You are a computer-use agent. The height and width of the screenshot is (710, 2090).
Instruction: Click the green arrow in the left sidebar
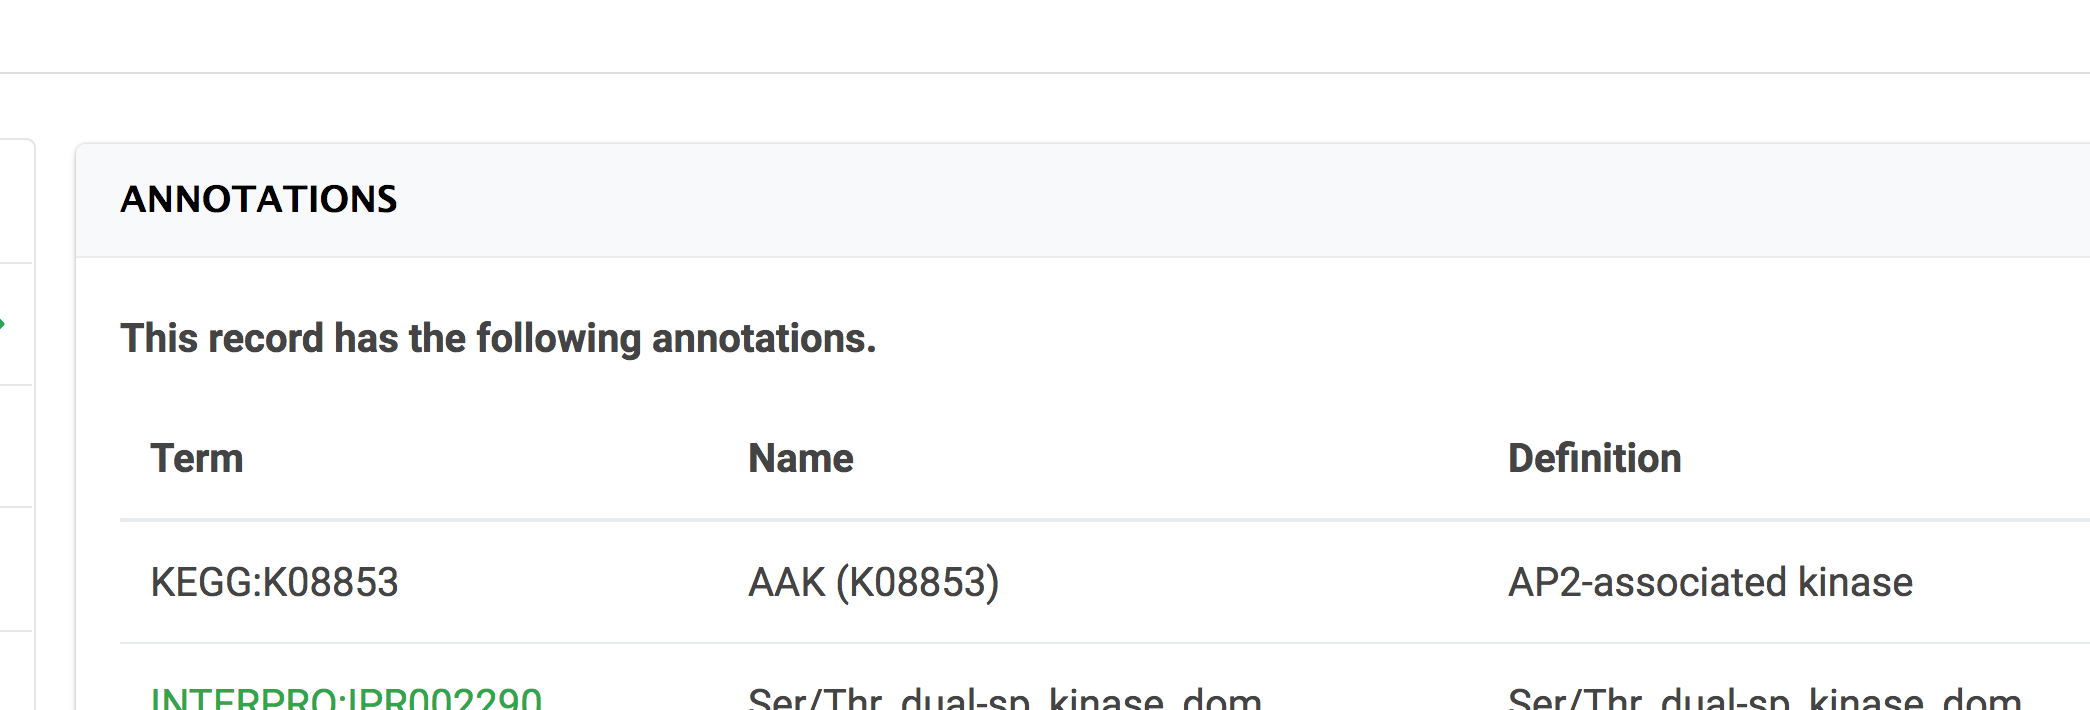5,322
